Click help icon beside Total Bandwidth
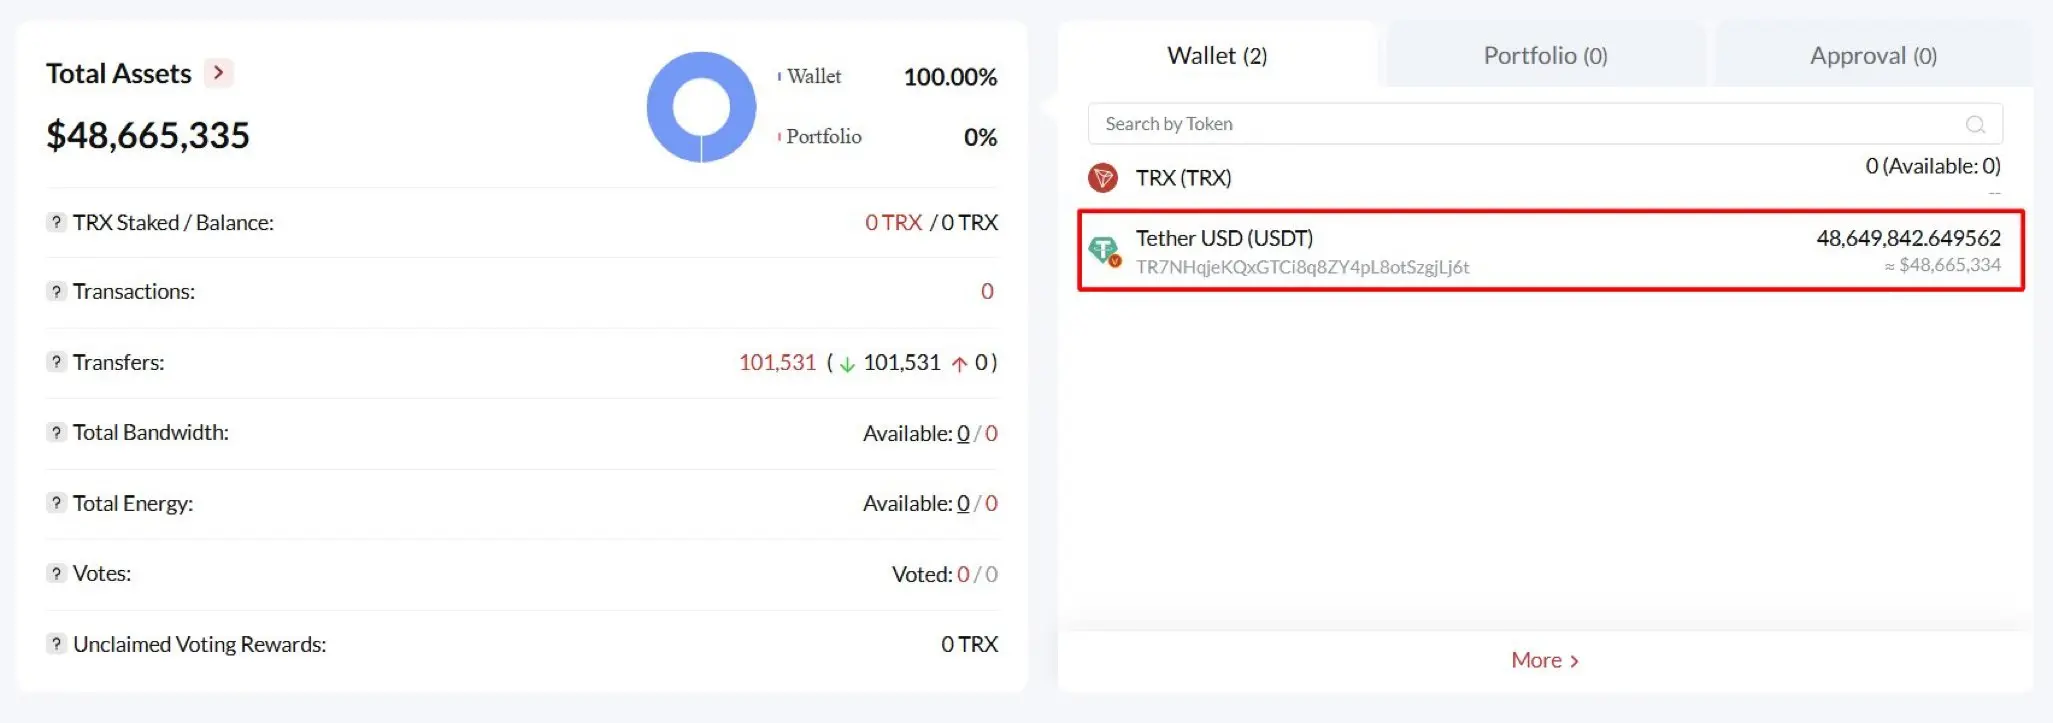 (x=57, y=432)
